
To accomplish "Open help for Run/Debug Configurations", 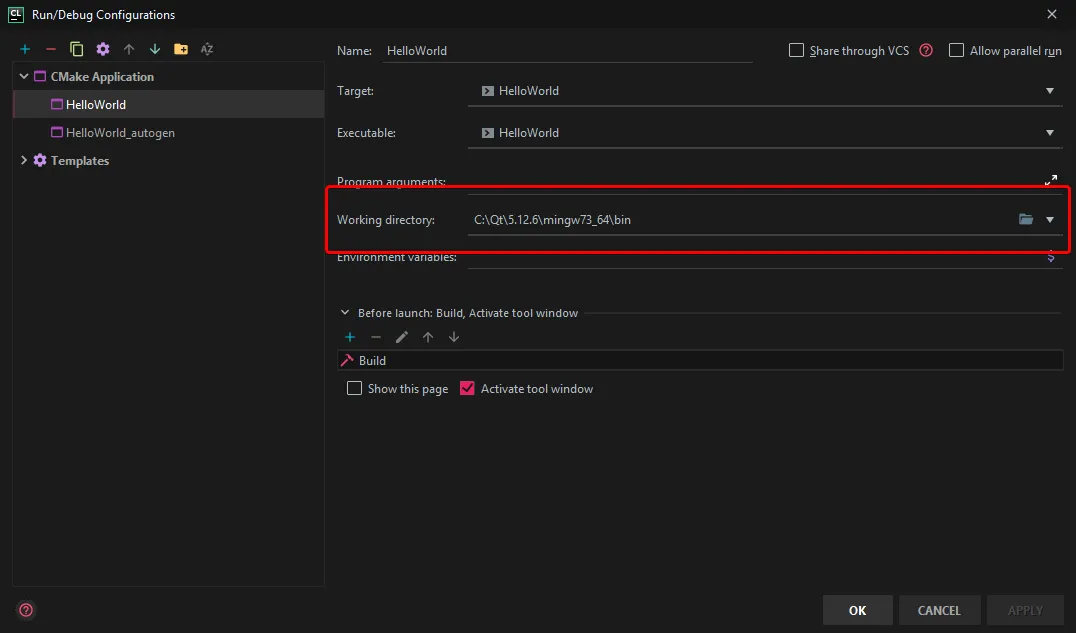I will pos(26,610).
